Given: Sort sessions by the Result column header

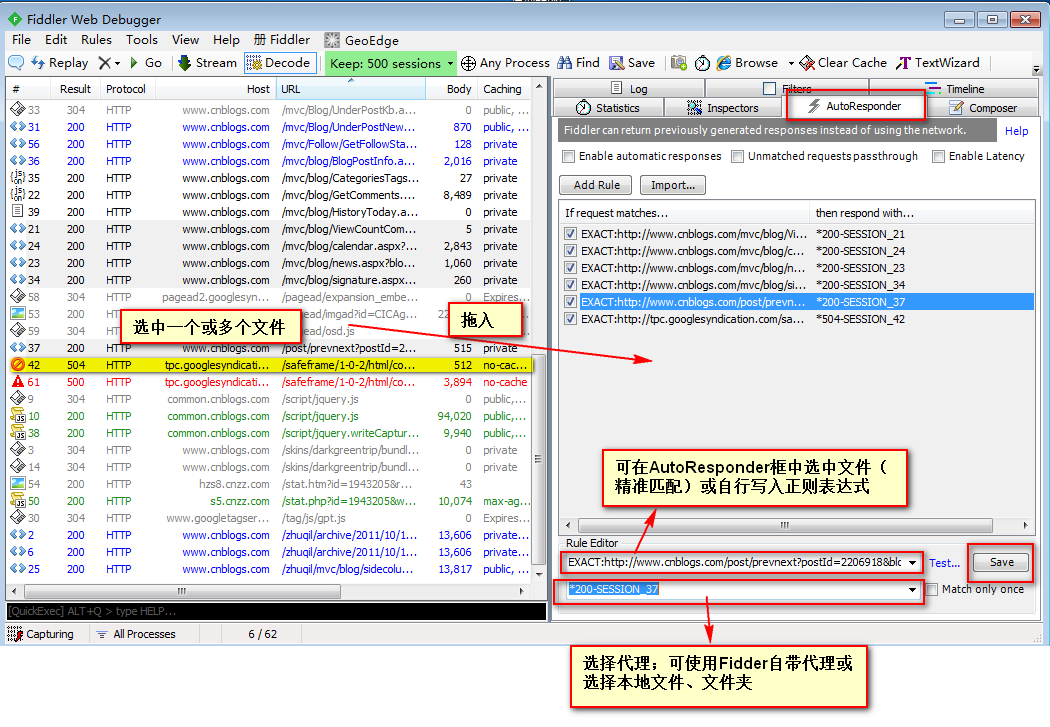Looking at the screenshot, I should (75, 89).
